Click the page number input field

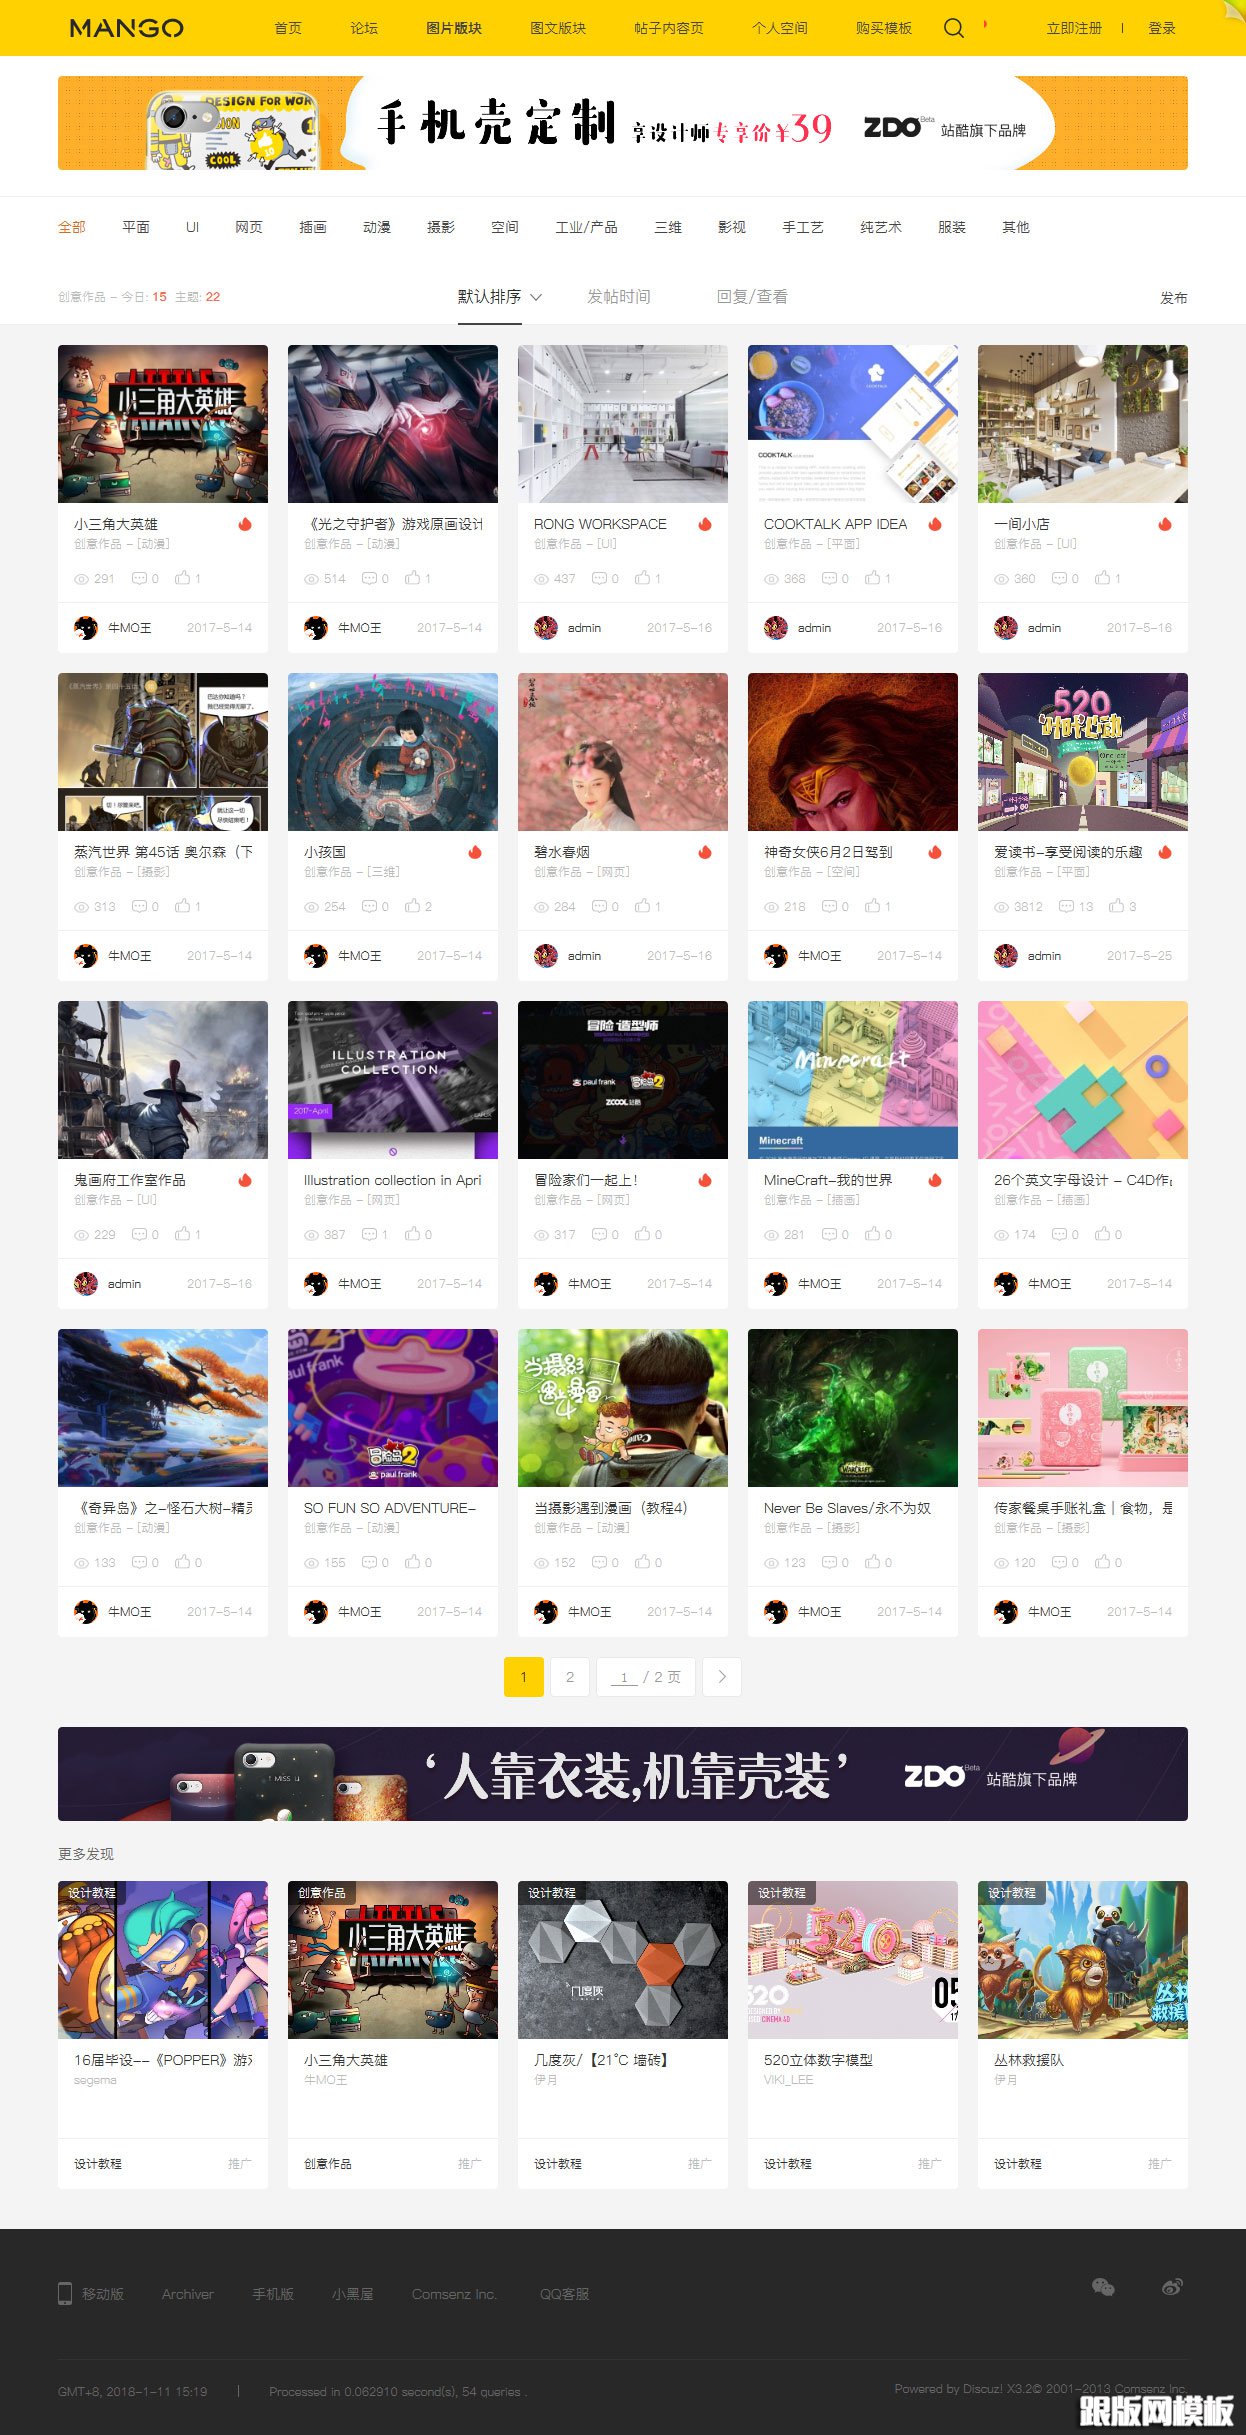tap(624, 1677)
